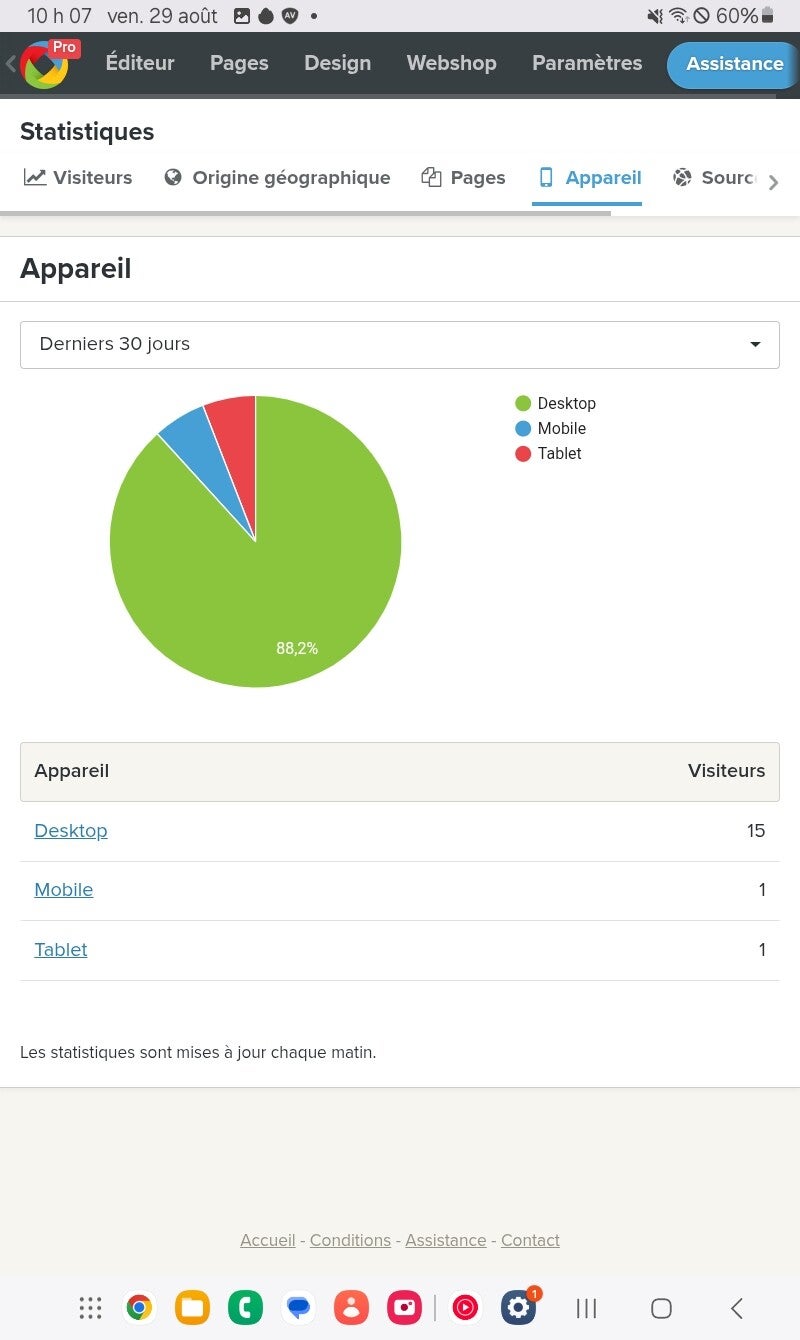Screen dimensions: 800x1340
Task: Launch the green phone app
Action: pos(245,1308)
